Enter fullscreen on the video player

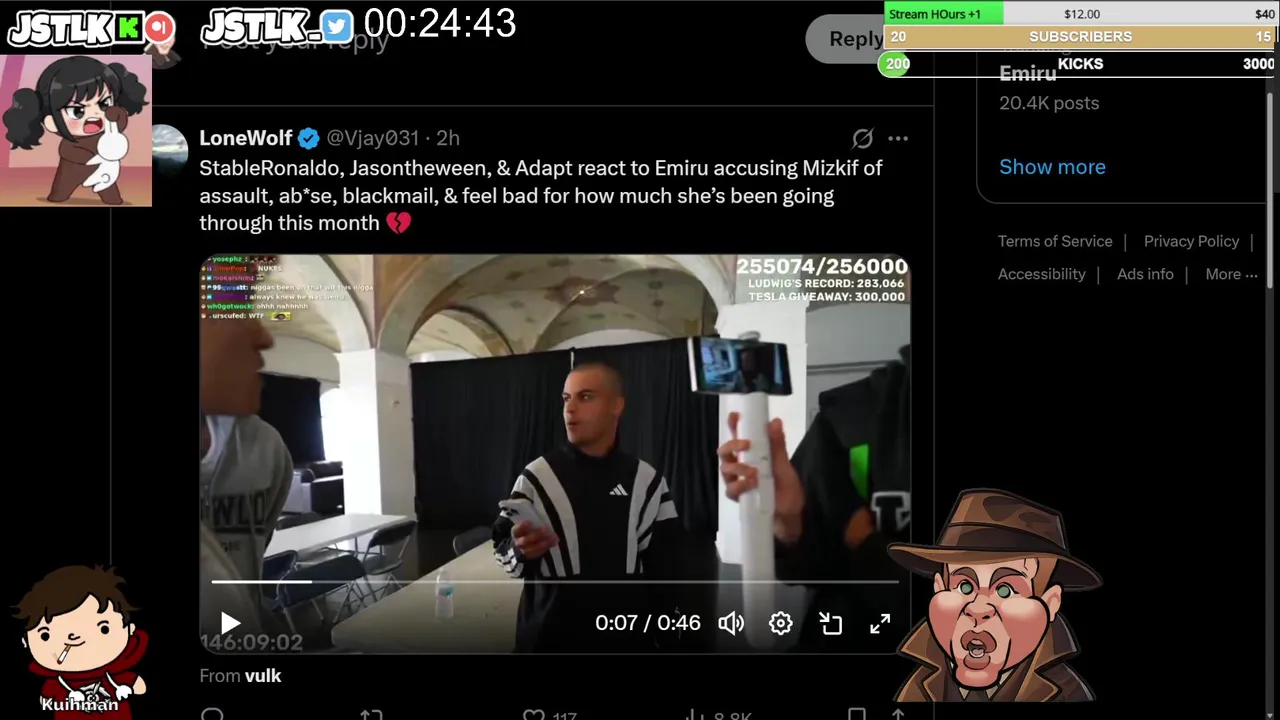[x=880, y=623]
